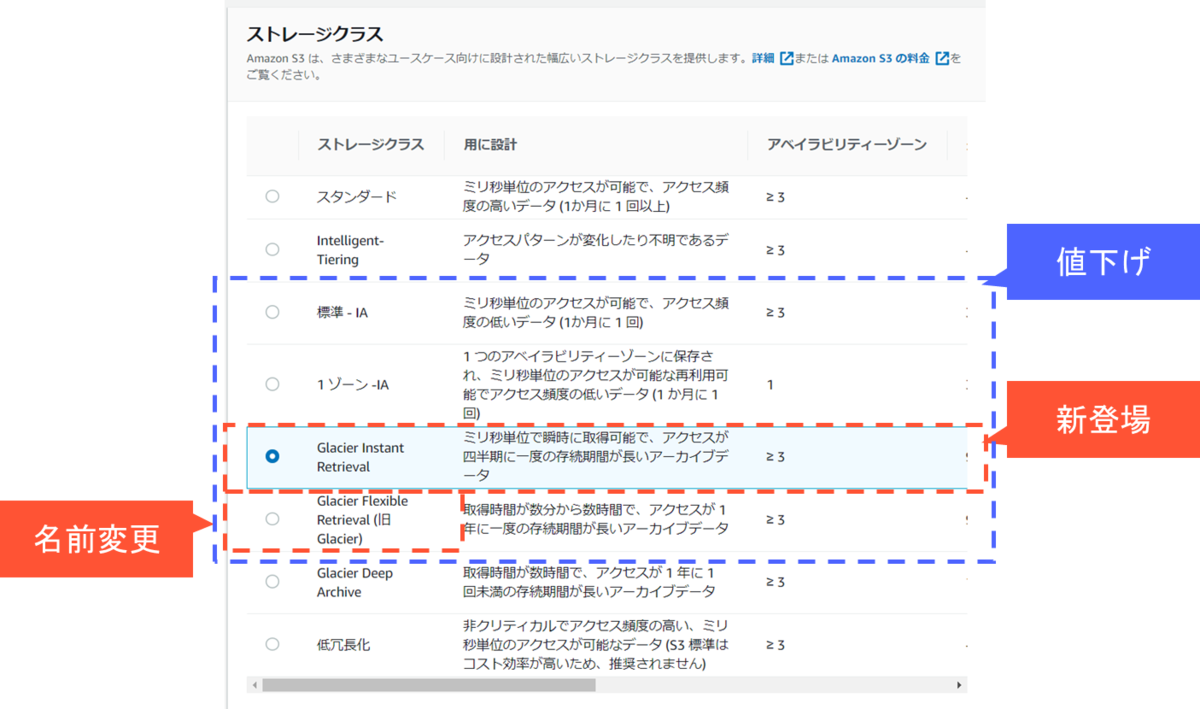Click ≥ 3 zone value in Glacier Deep Archive row

[x=775, y=582]
